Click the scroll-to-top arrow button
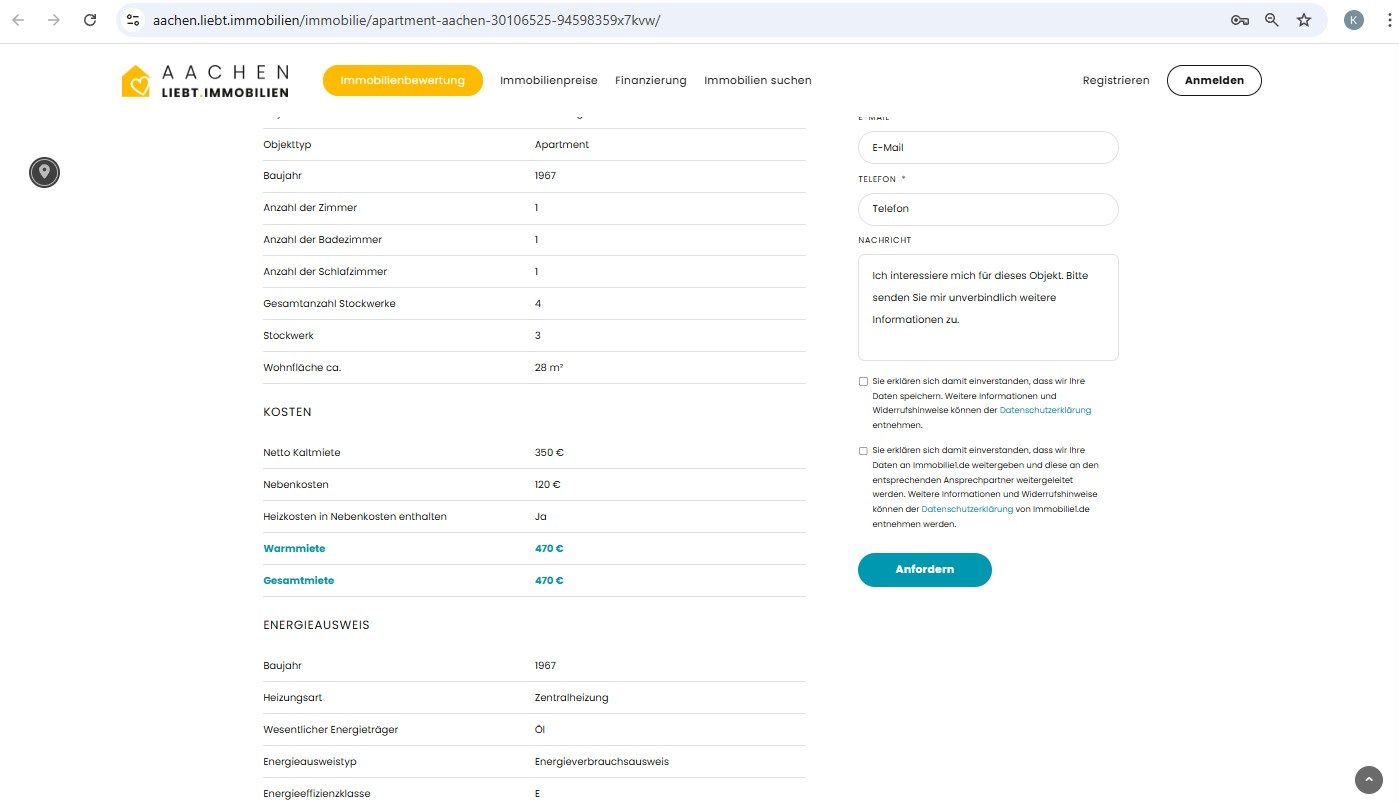 pyautogui.click(x=1368, y=780)
